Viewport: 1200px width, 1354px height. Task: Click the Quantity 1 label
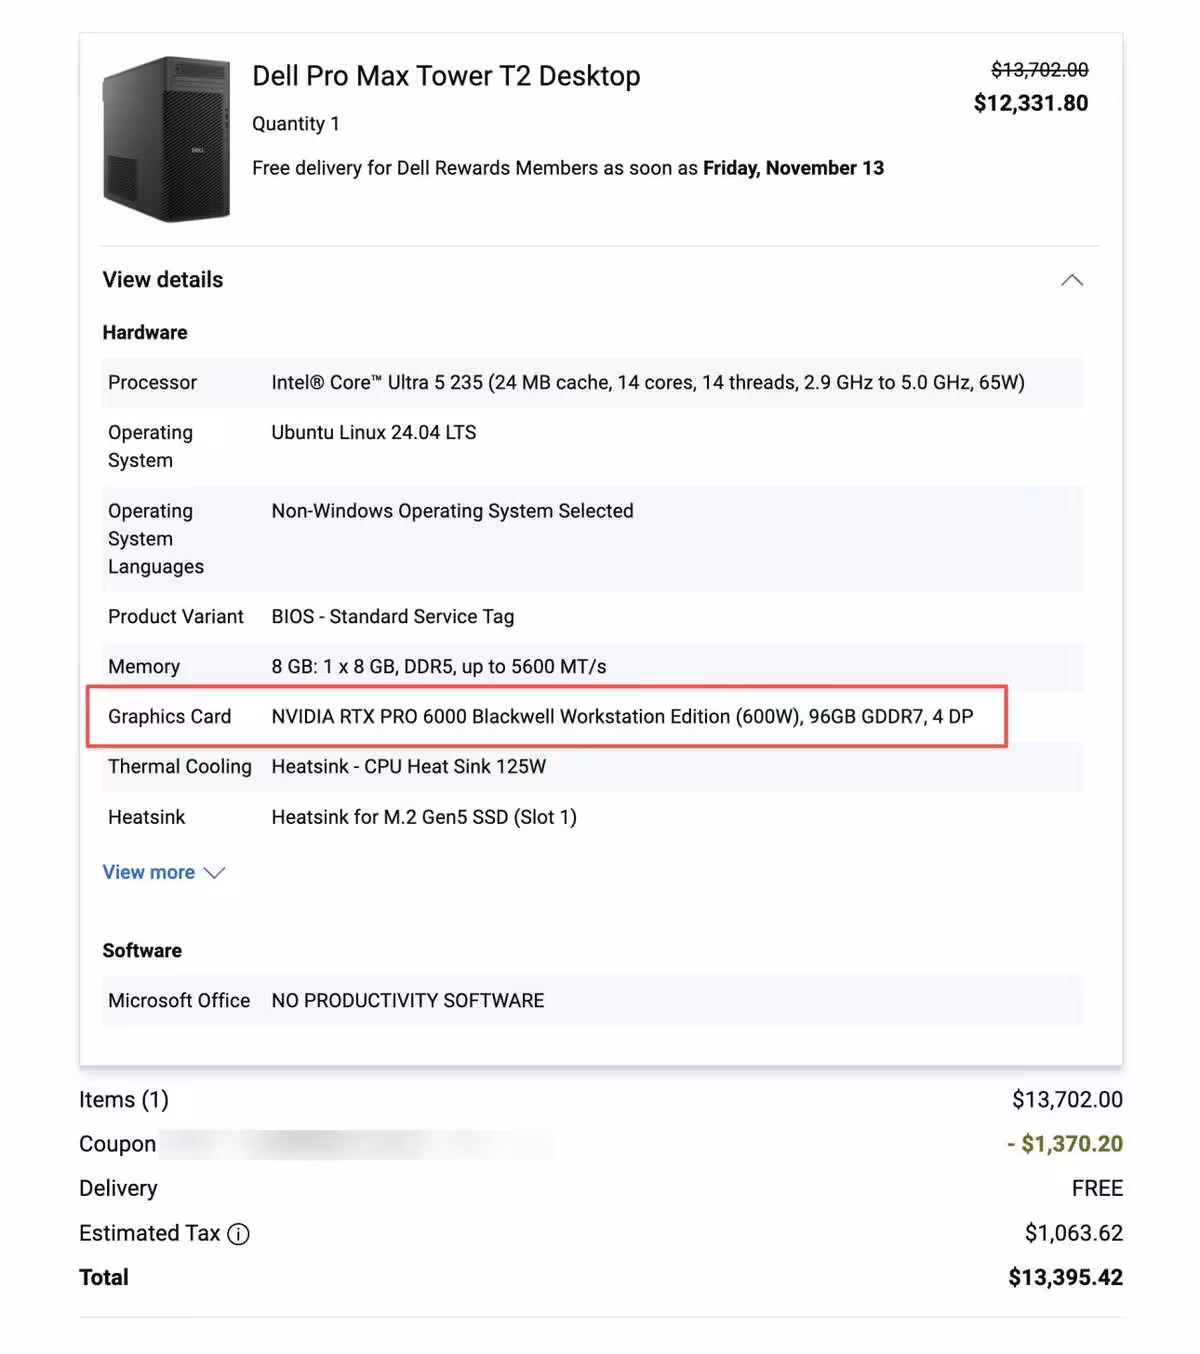[x=296, y=123]
